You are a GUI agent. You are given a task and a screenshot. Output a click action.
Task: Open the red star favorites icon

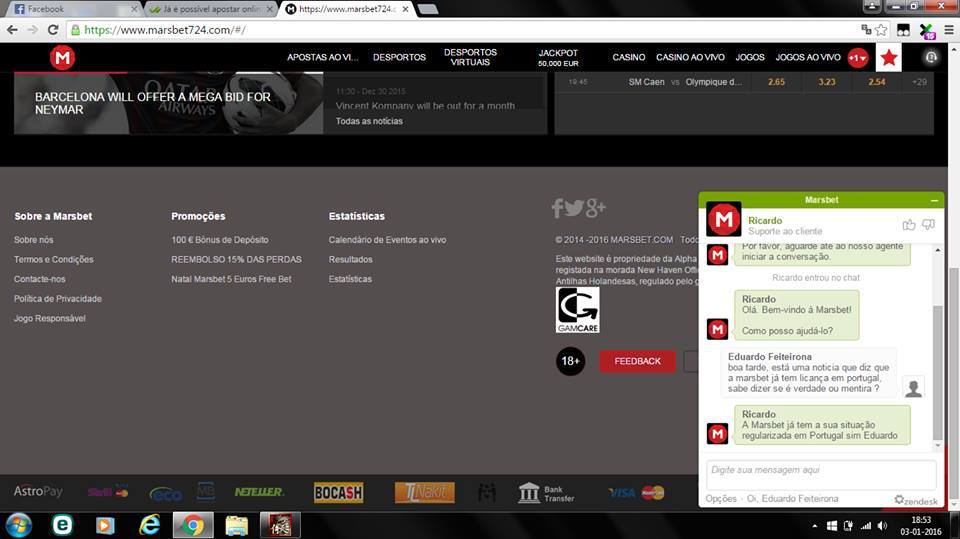pyautogui.click(x=889, y=58)
